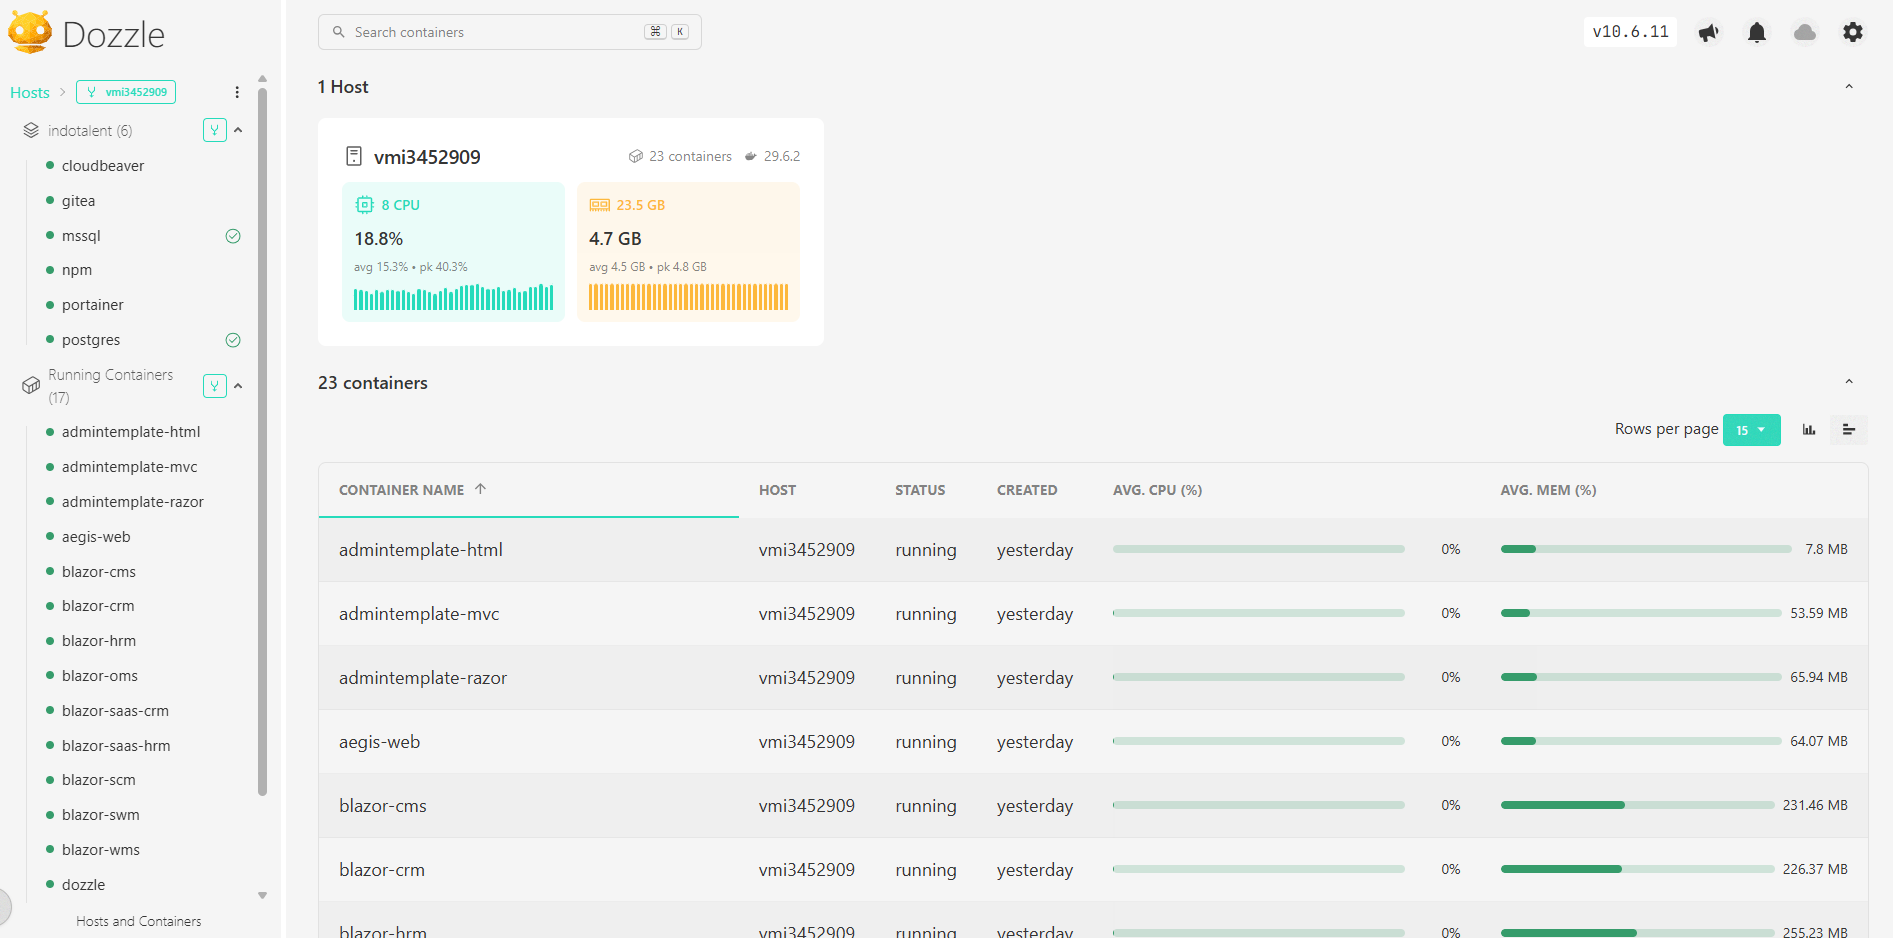Click the merge icon beside indotalent group
This screenshot has width=1893, height=938.
pos(214,130)
